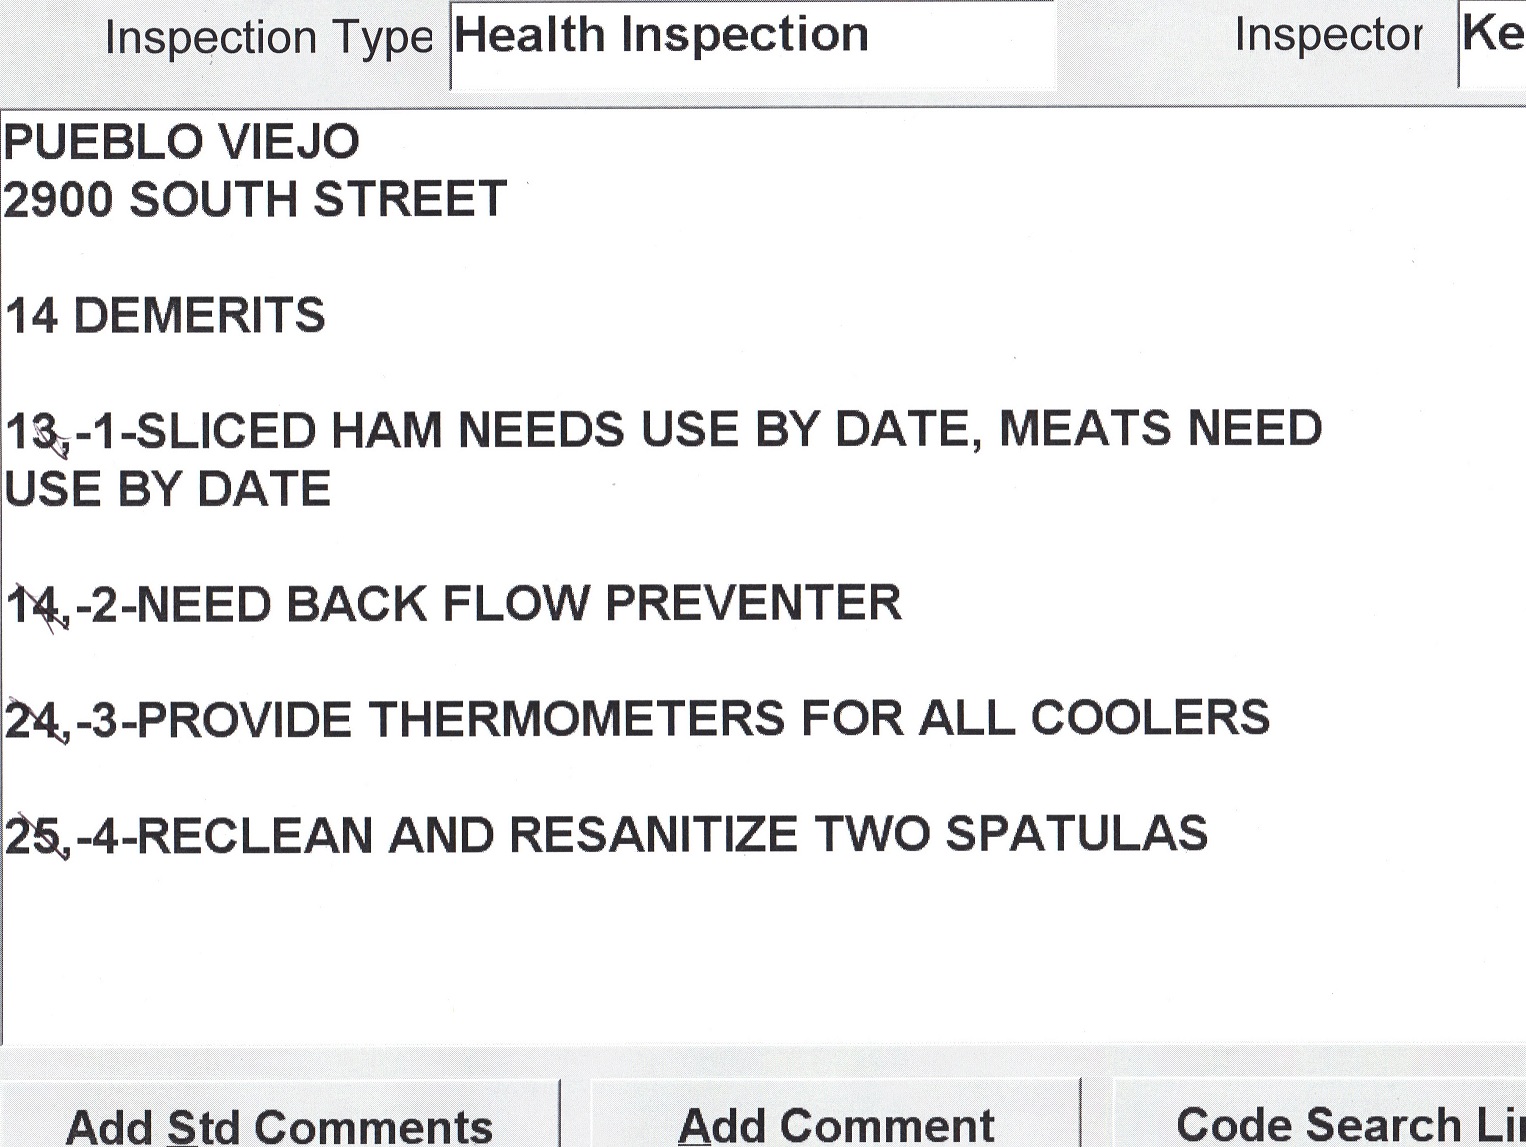The image size is (1526, 1147).
Task: Select the 14 DEMERITS line
Action: (166, 316)
